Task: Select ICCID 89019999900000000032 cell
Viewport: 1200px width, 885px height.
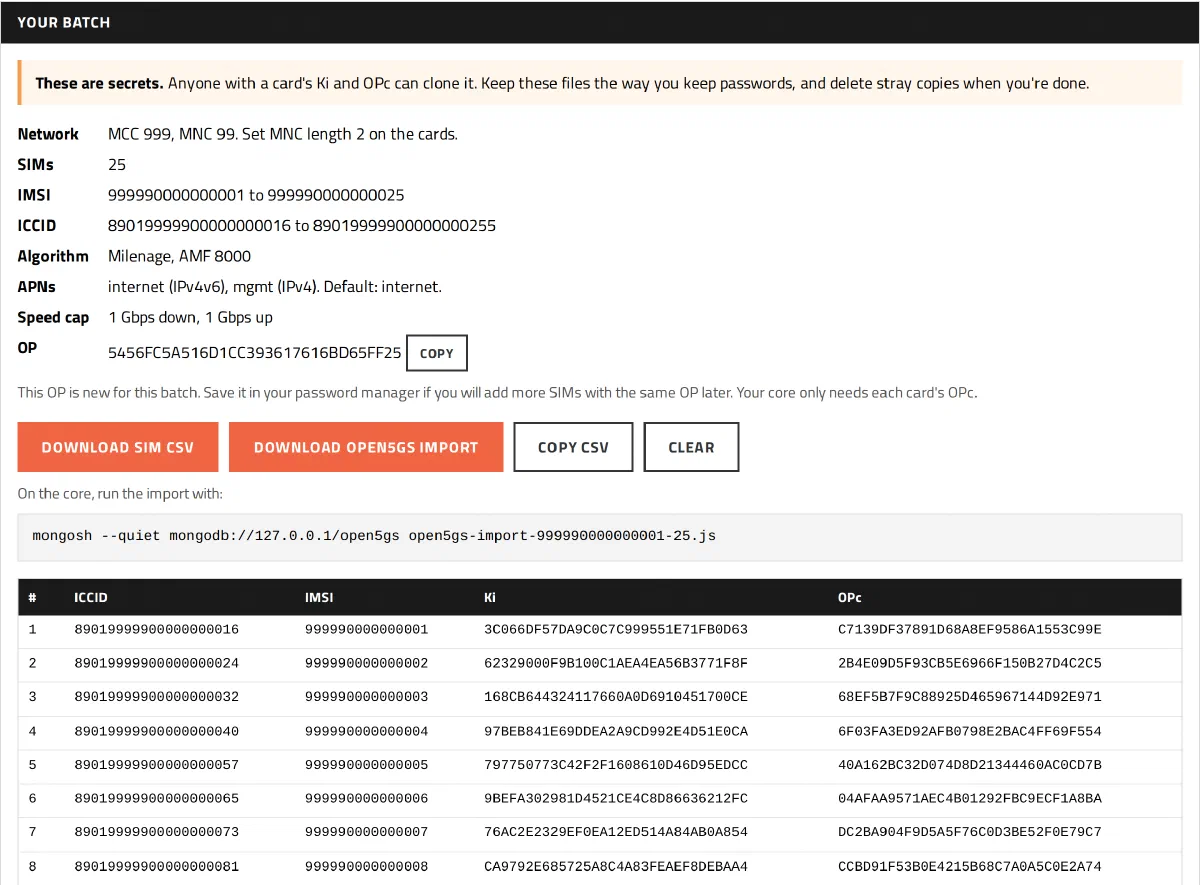Action: coord(156,697)
